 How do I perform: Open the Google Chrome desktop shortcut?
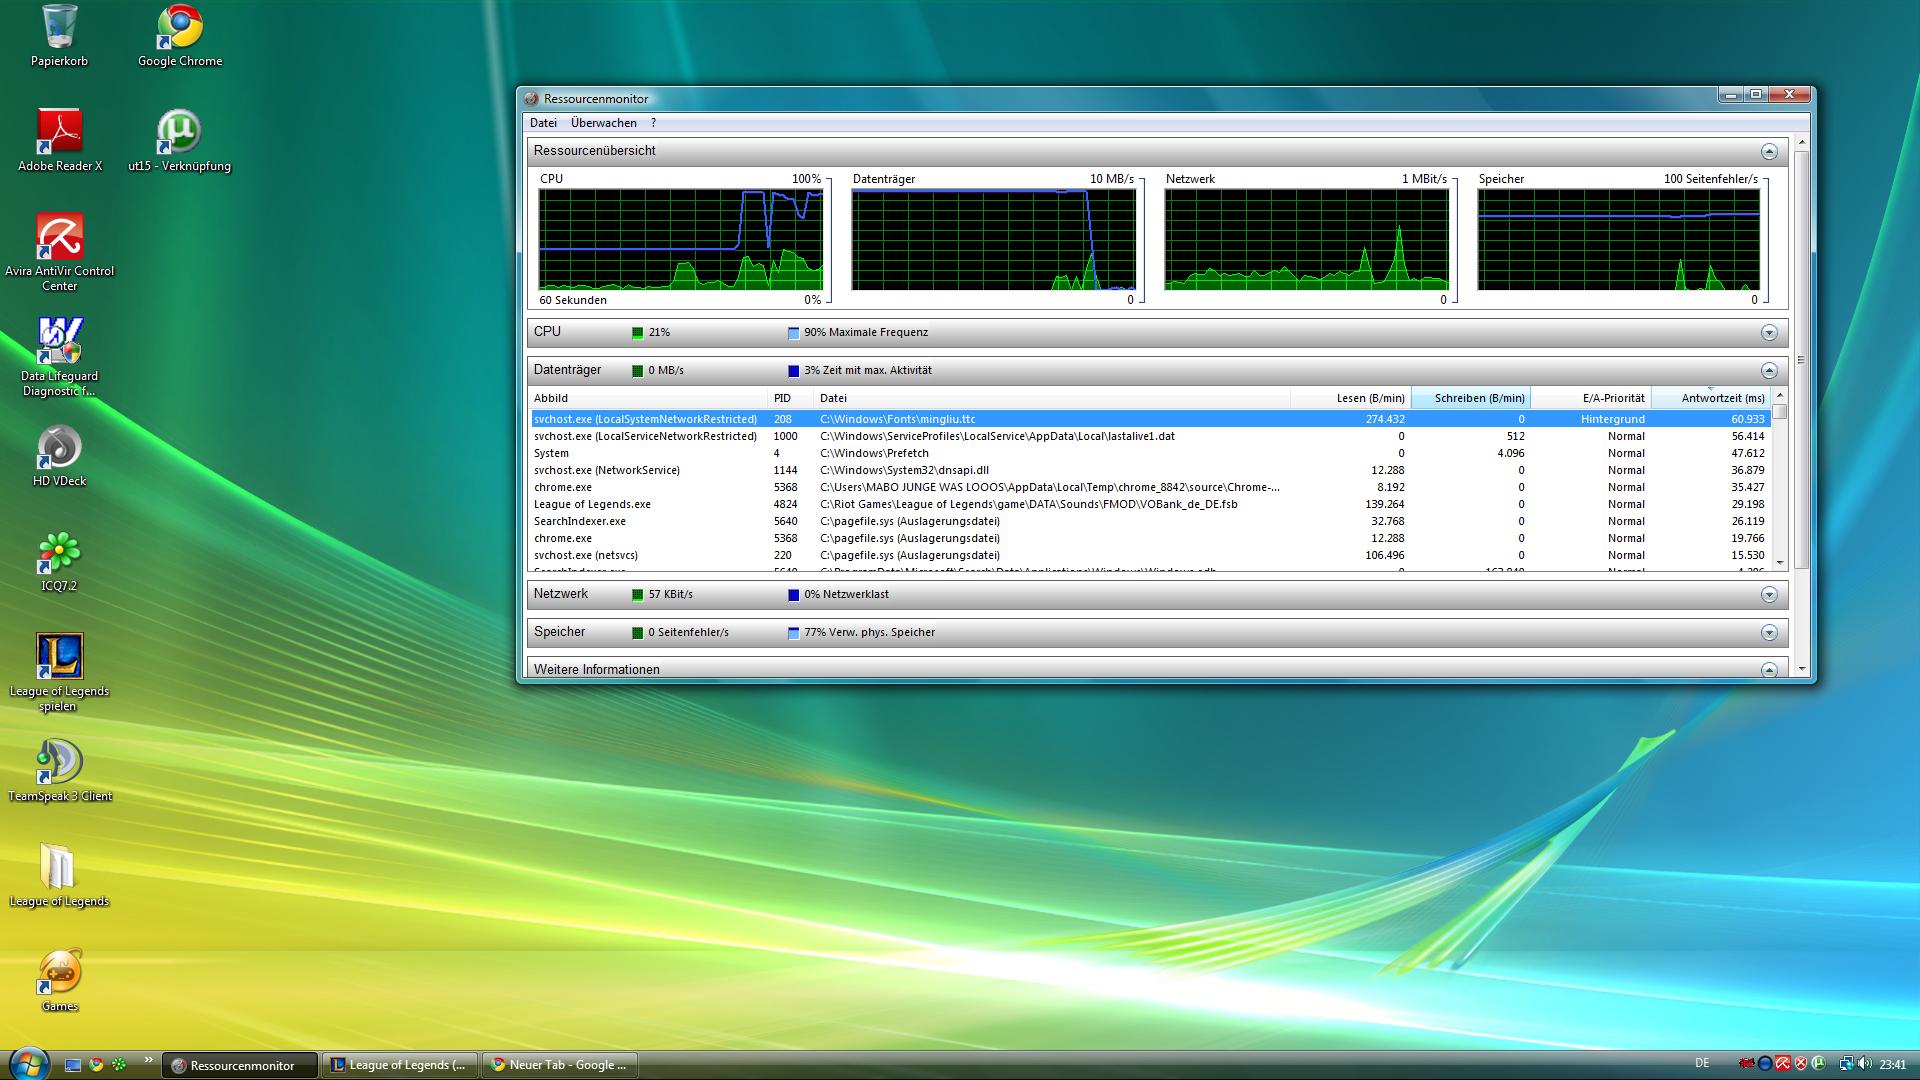pyautogui.click(x=180, y=36)
